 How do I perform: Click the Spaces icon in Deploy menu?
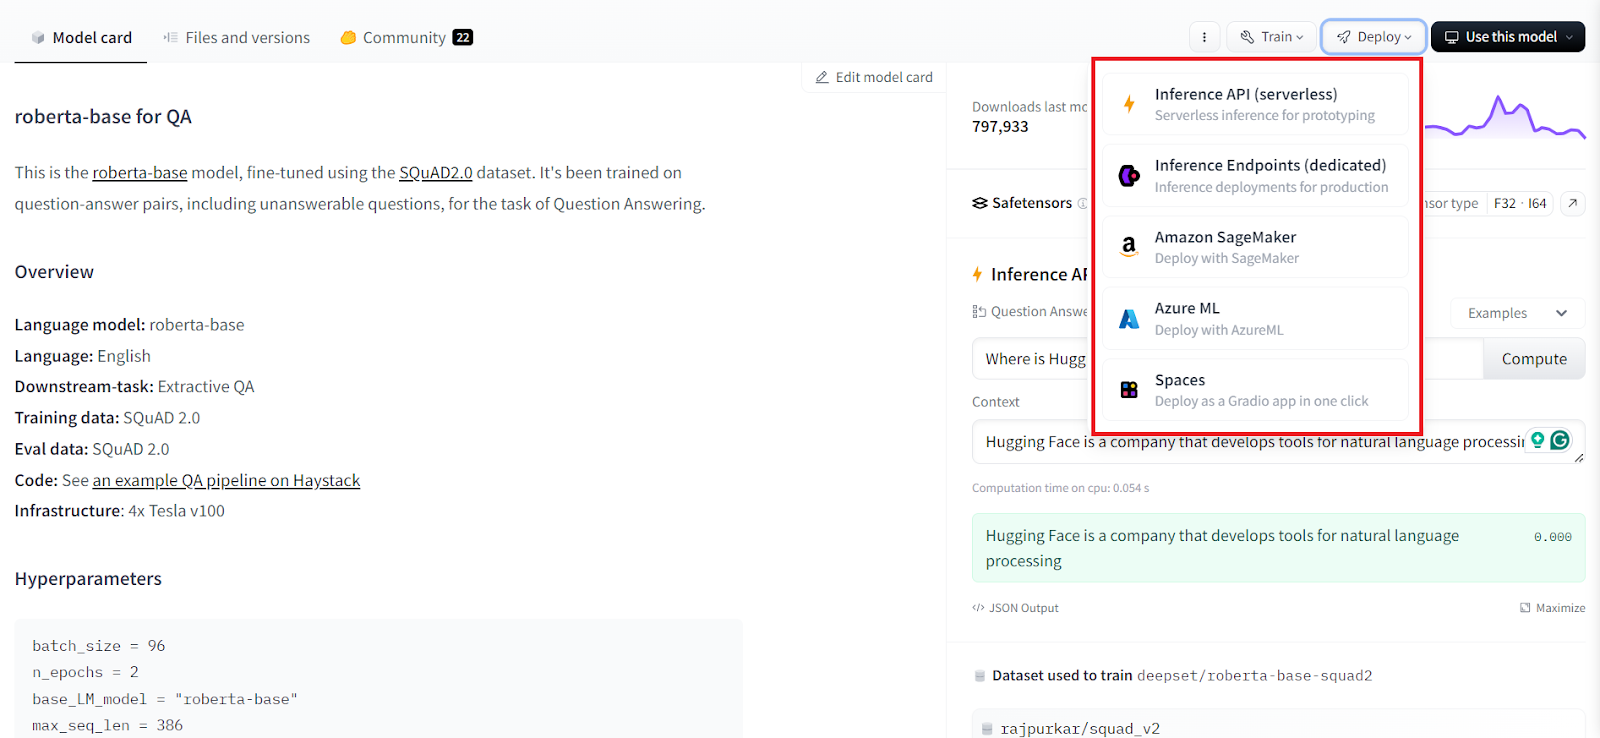point(1129,390)
